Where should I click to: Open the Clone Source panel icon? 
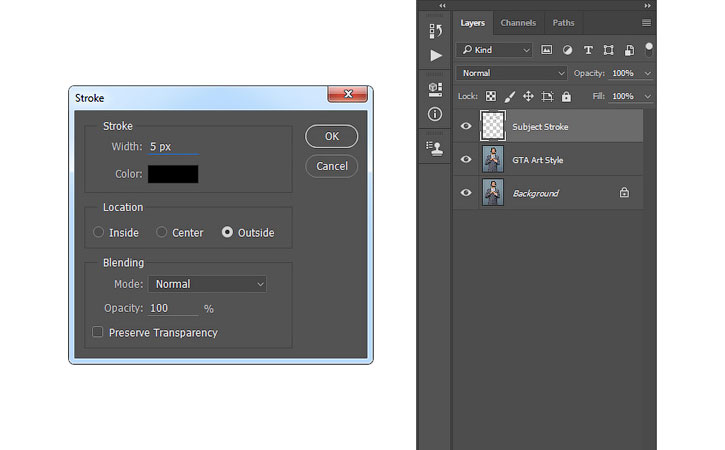click(x=435, y=148)
